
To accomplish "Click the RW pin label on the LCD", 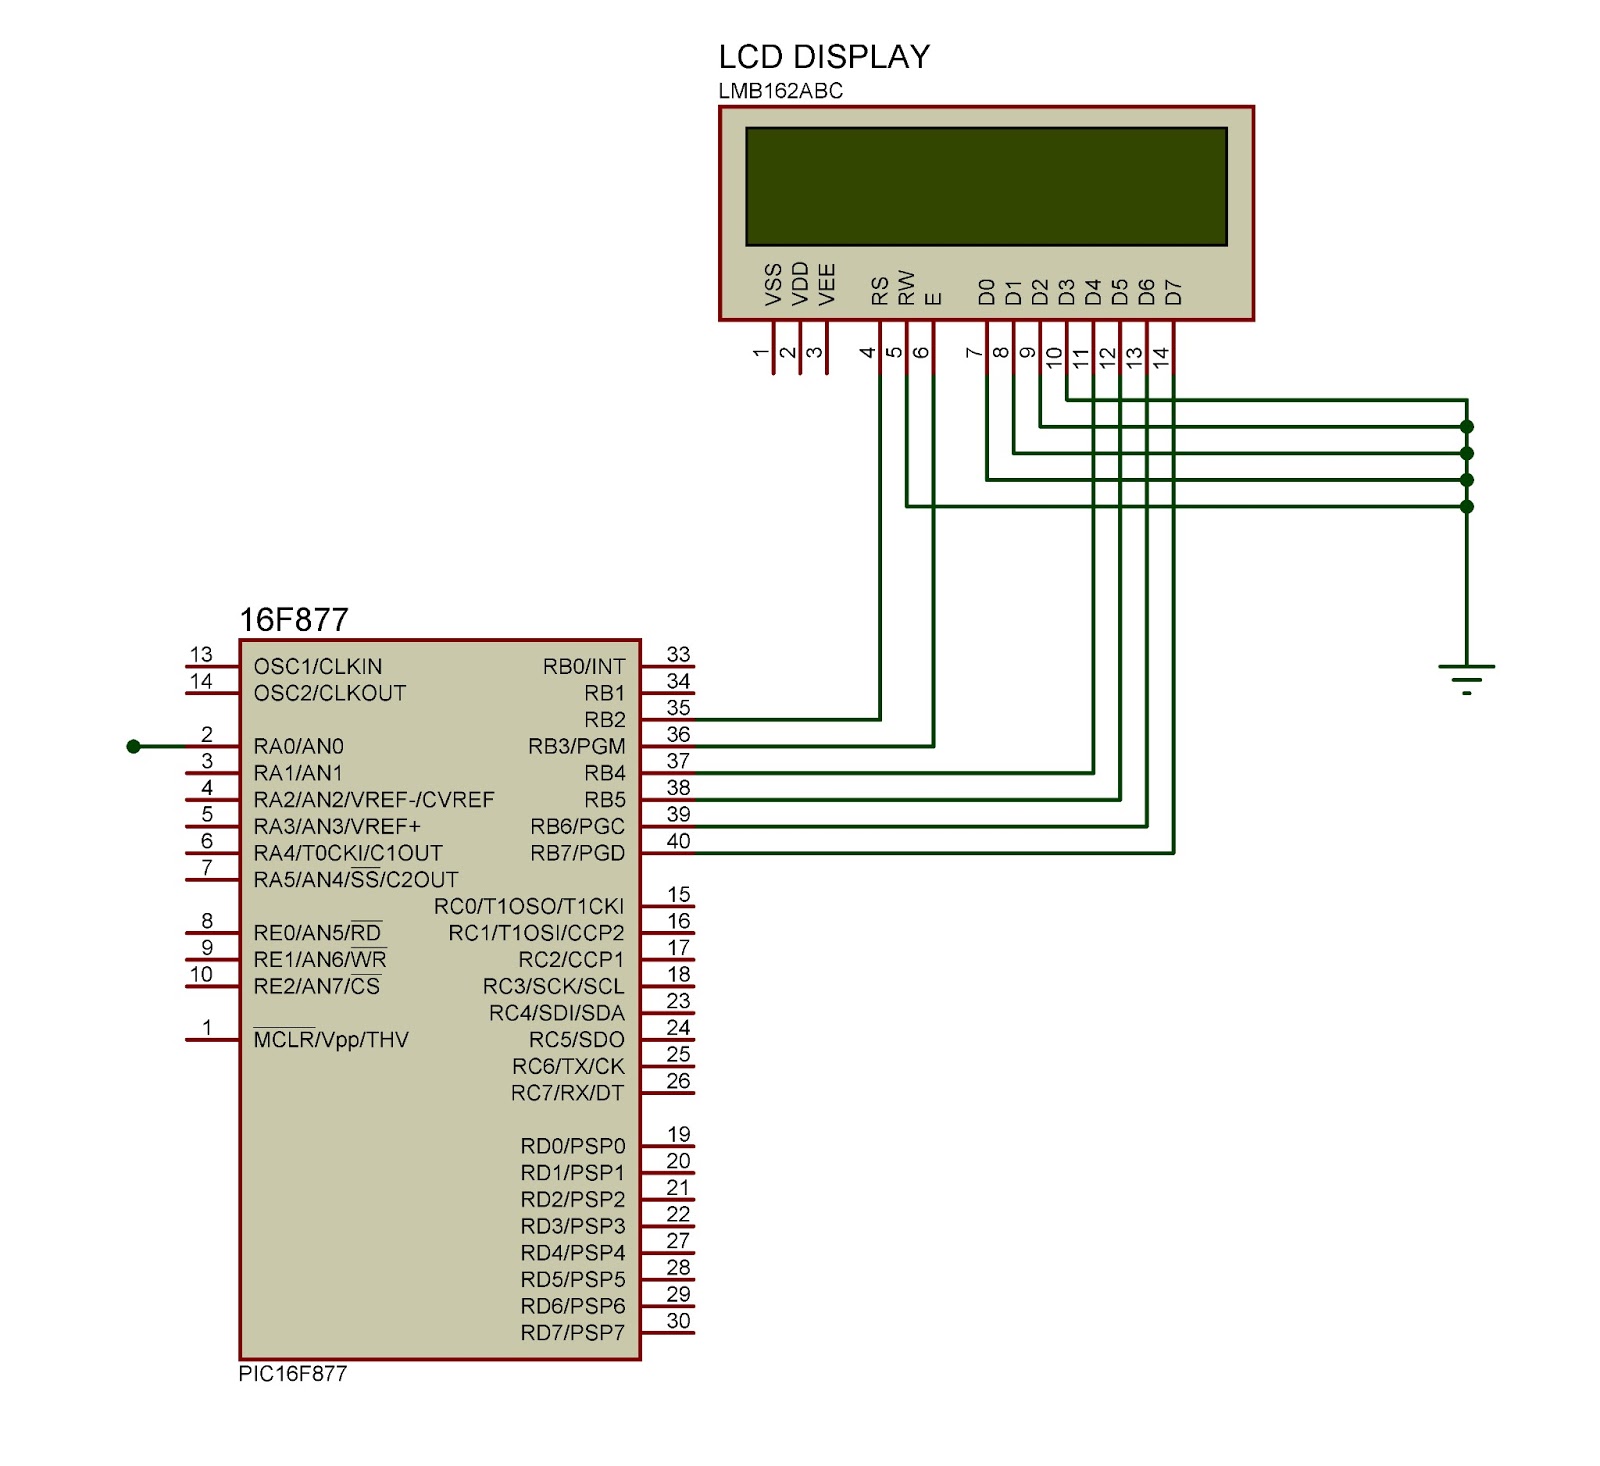I will click(x=907, y=288).
